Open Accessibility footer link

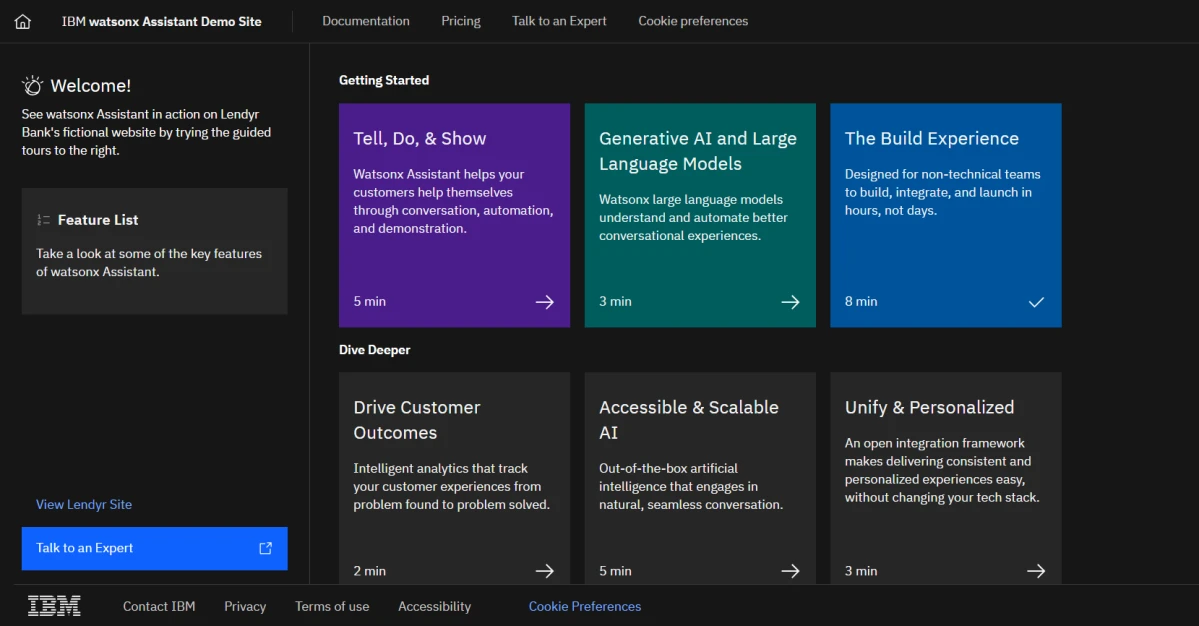pos(434,606)
